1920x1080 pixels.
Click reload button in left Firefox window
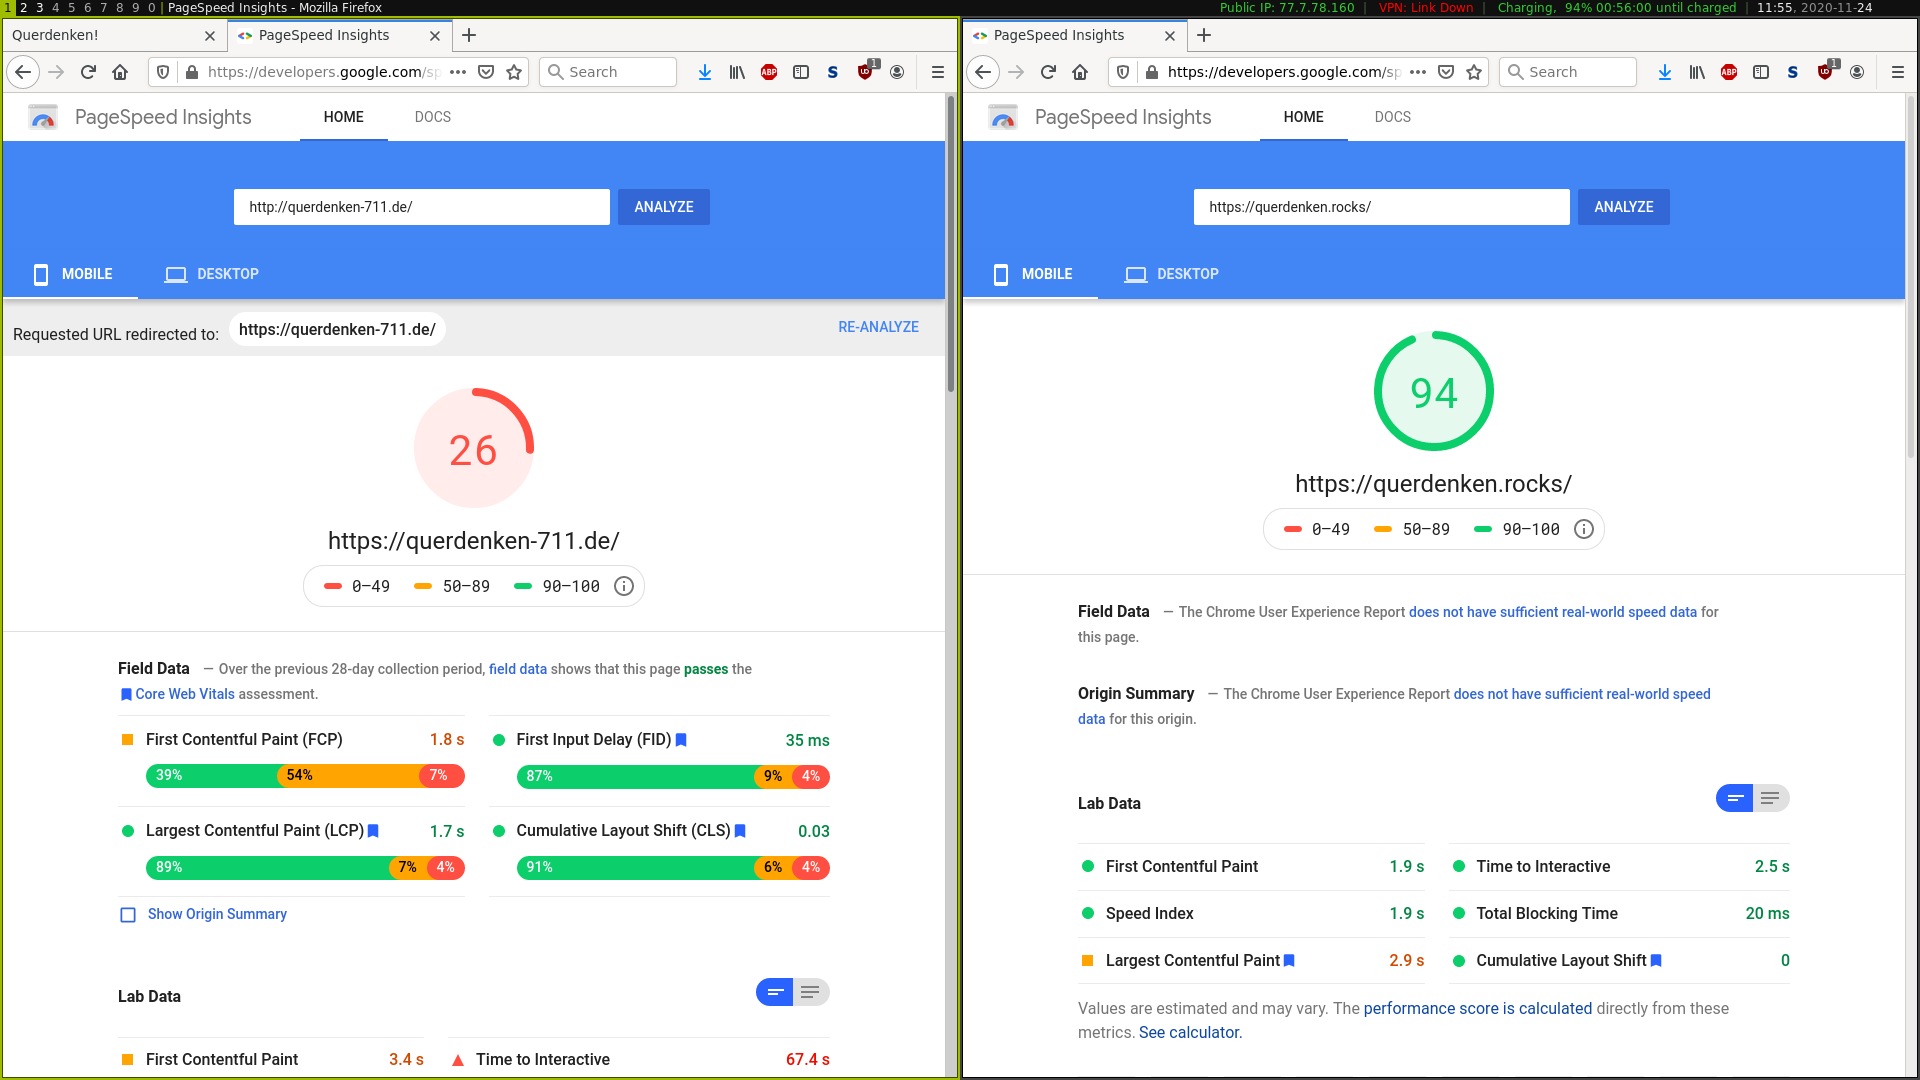[x=88, y=72]
